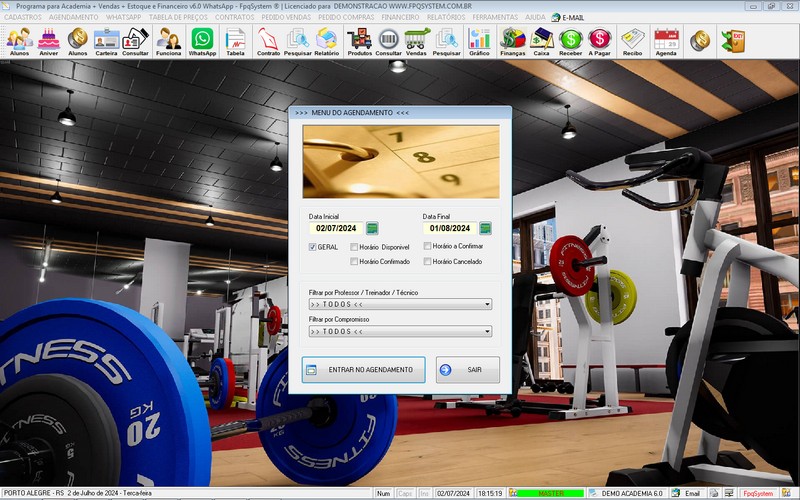The width and height of the screenshot is (800, 500).
Task: Click the SAIR button
Action: 468,369
